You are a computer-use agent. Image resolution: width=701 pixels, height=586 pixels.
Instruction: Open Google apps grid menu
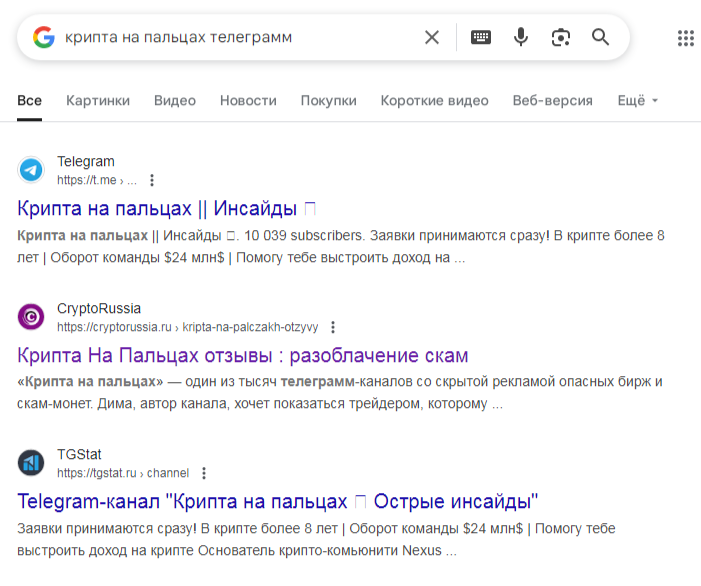(686, 38)
